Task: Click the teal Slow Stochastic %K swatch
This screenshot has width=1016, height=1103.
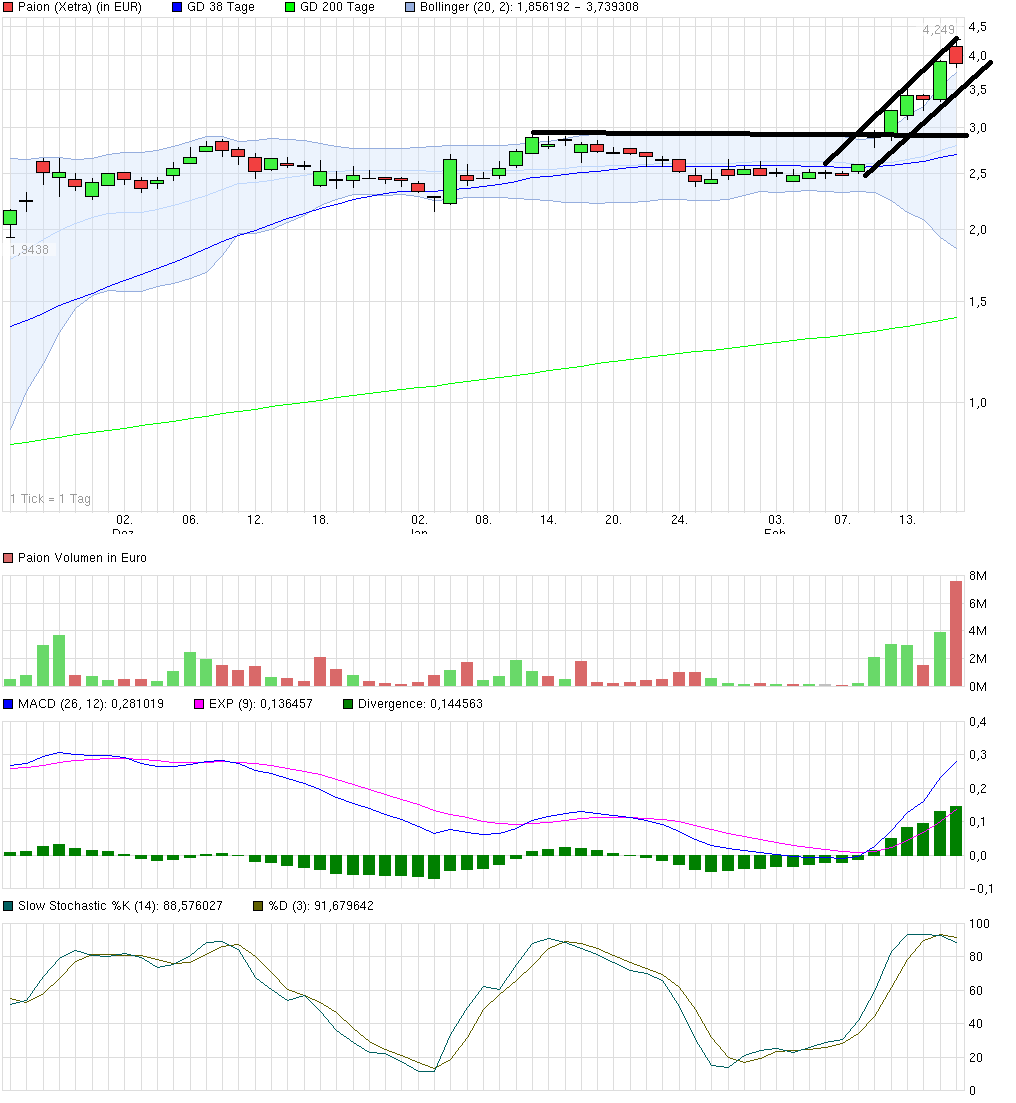Action: pyautogui.click(x=8, y=906)
